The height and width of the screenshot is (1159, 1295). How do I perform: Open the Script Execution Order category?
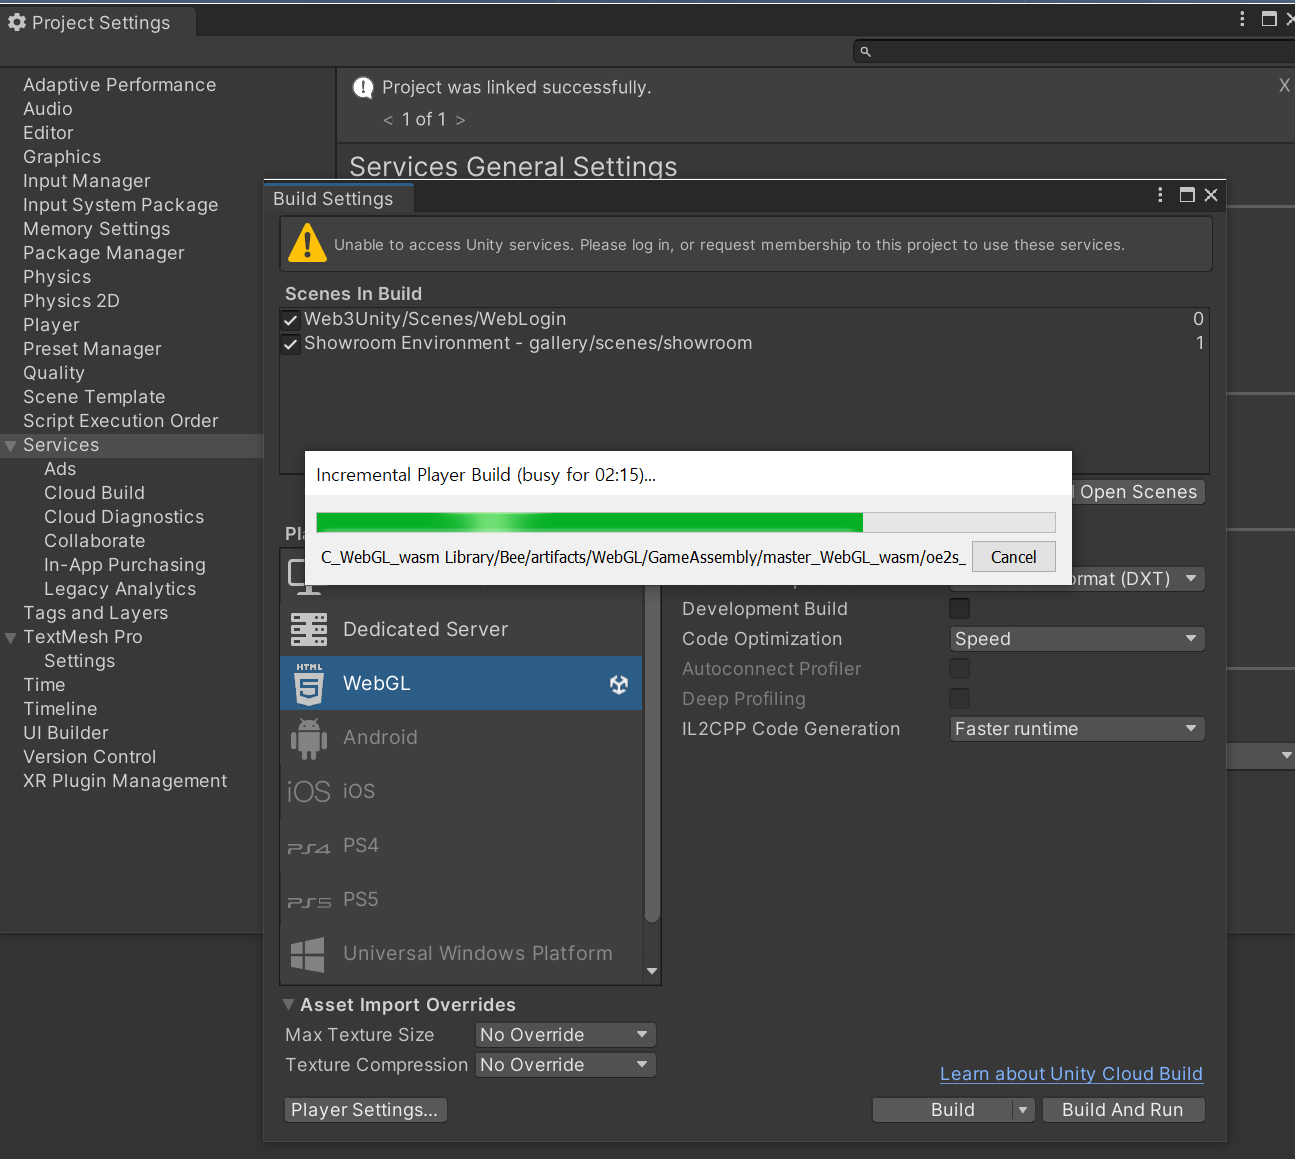tap(121, 421)
